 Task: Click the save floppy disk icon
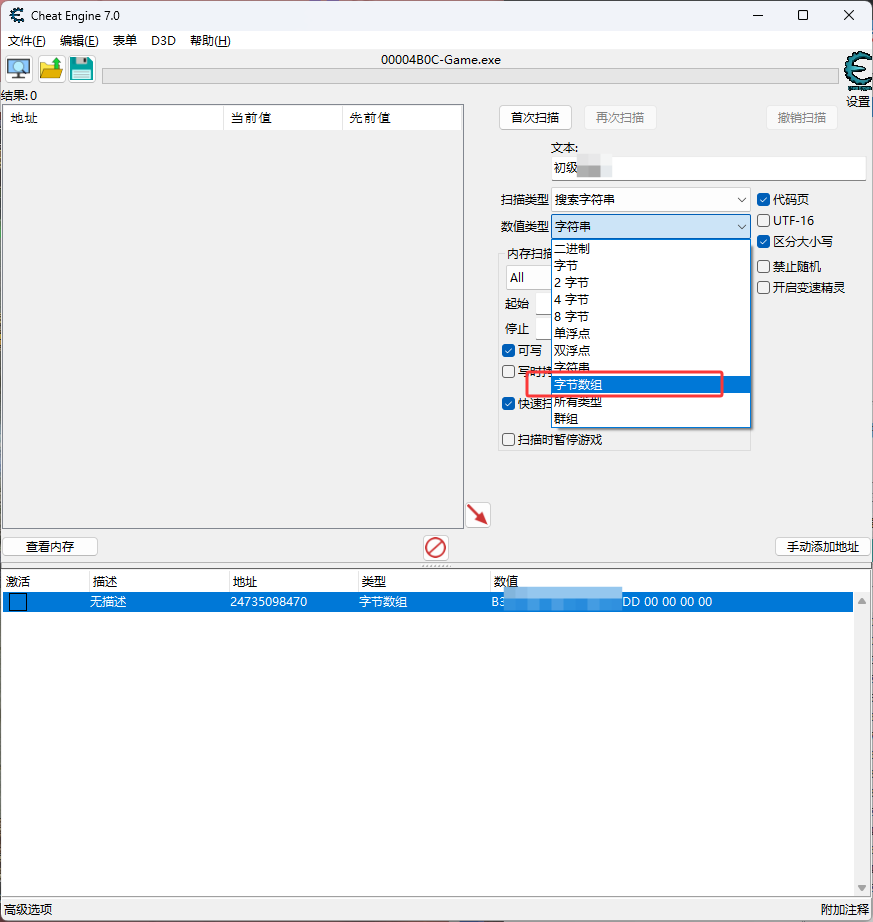[x=82, y=69]
